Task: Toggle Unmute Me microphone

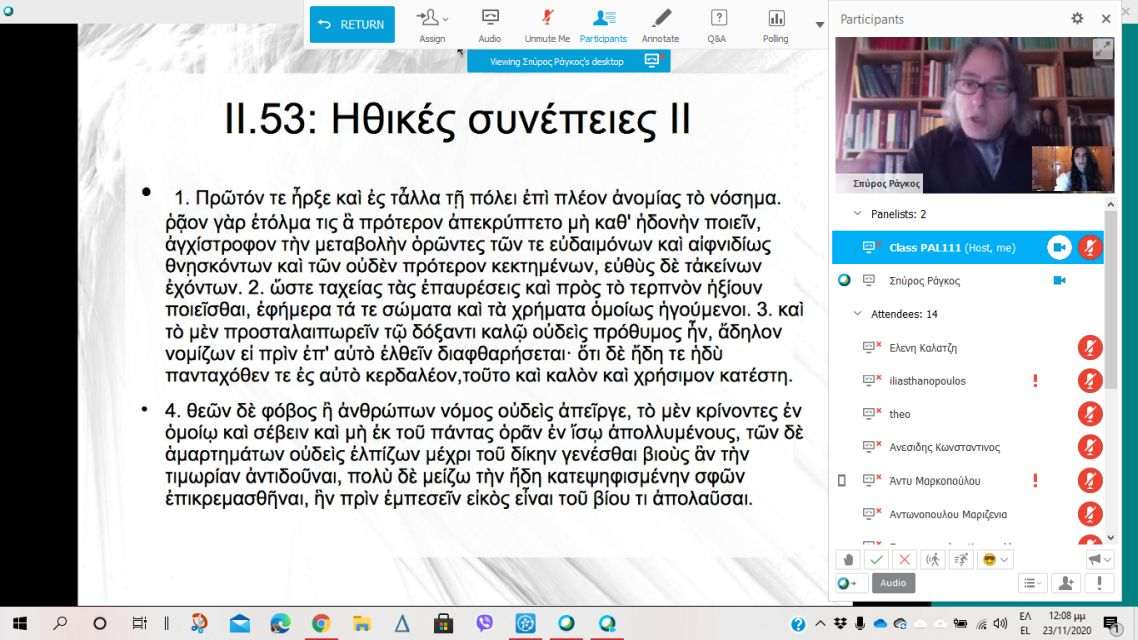Action: [547, 24]
